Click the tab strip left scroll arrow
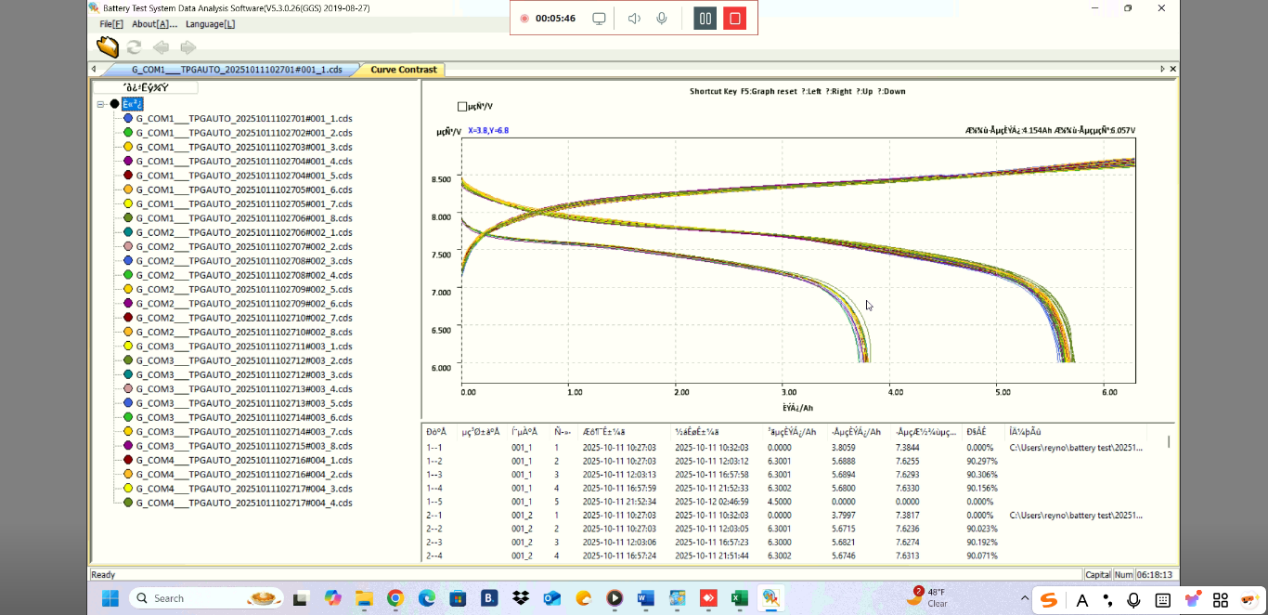The height and width of the screenshot is (615, 1268). coord(94,69)
